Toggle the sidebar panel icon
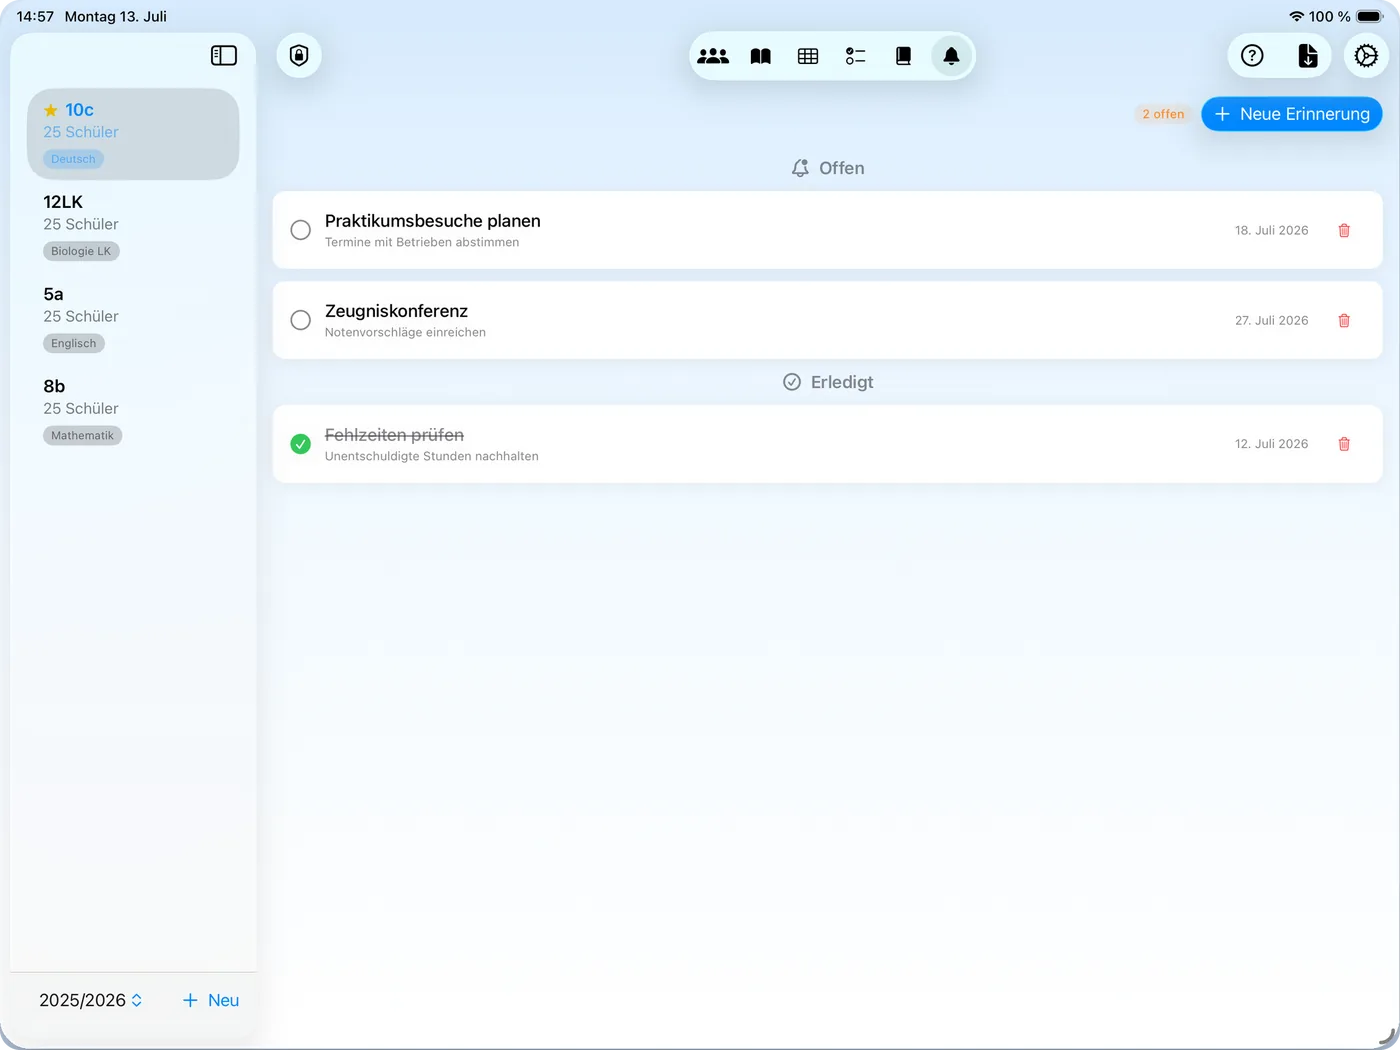This screenshot has height=1050, width=1400. [x=224, y=56]
